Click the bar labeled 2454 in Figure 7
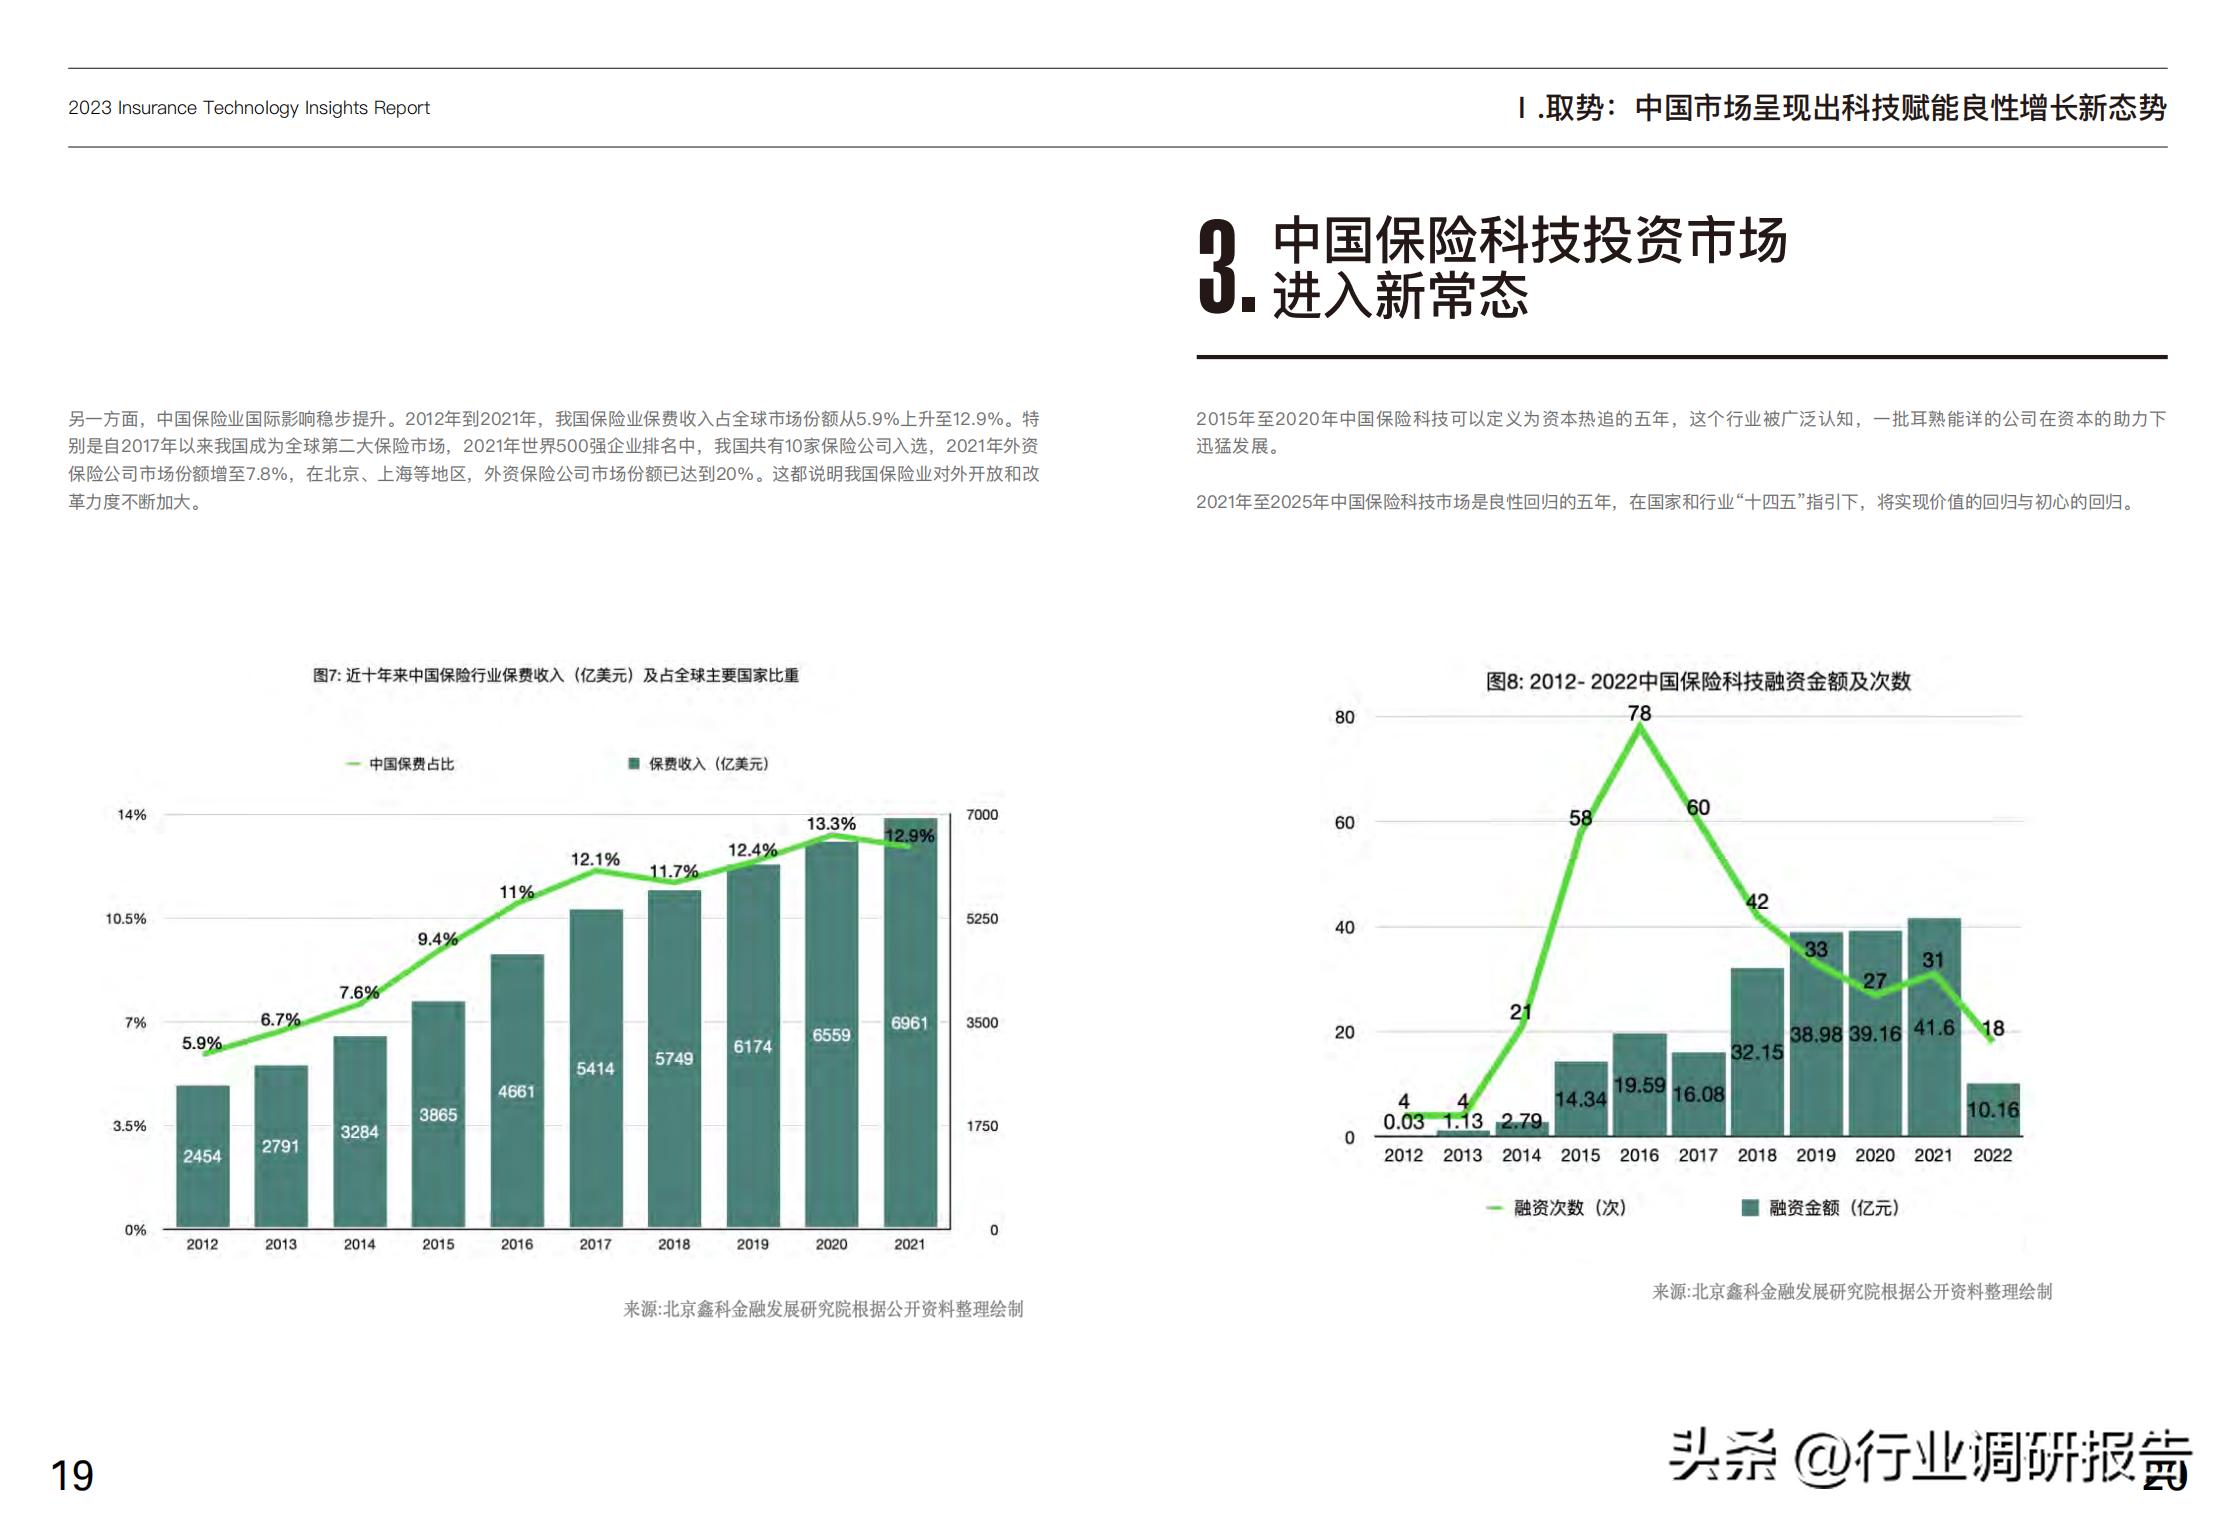Viewport: 2236px width, 1528px height. pyautogui.click(x=202, y=1156)
